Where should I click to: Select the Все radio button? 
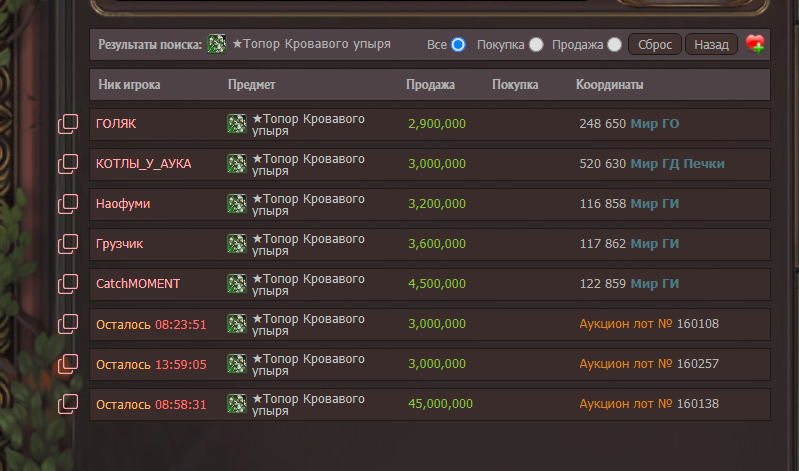pos(459,44)
